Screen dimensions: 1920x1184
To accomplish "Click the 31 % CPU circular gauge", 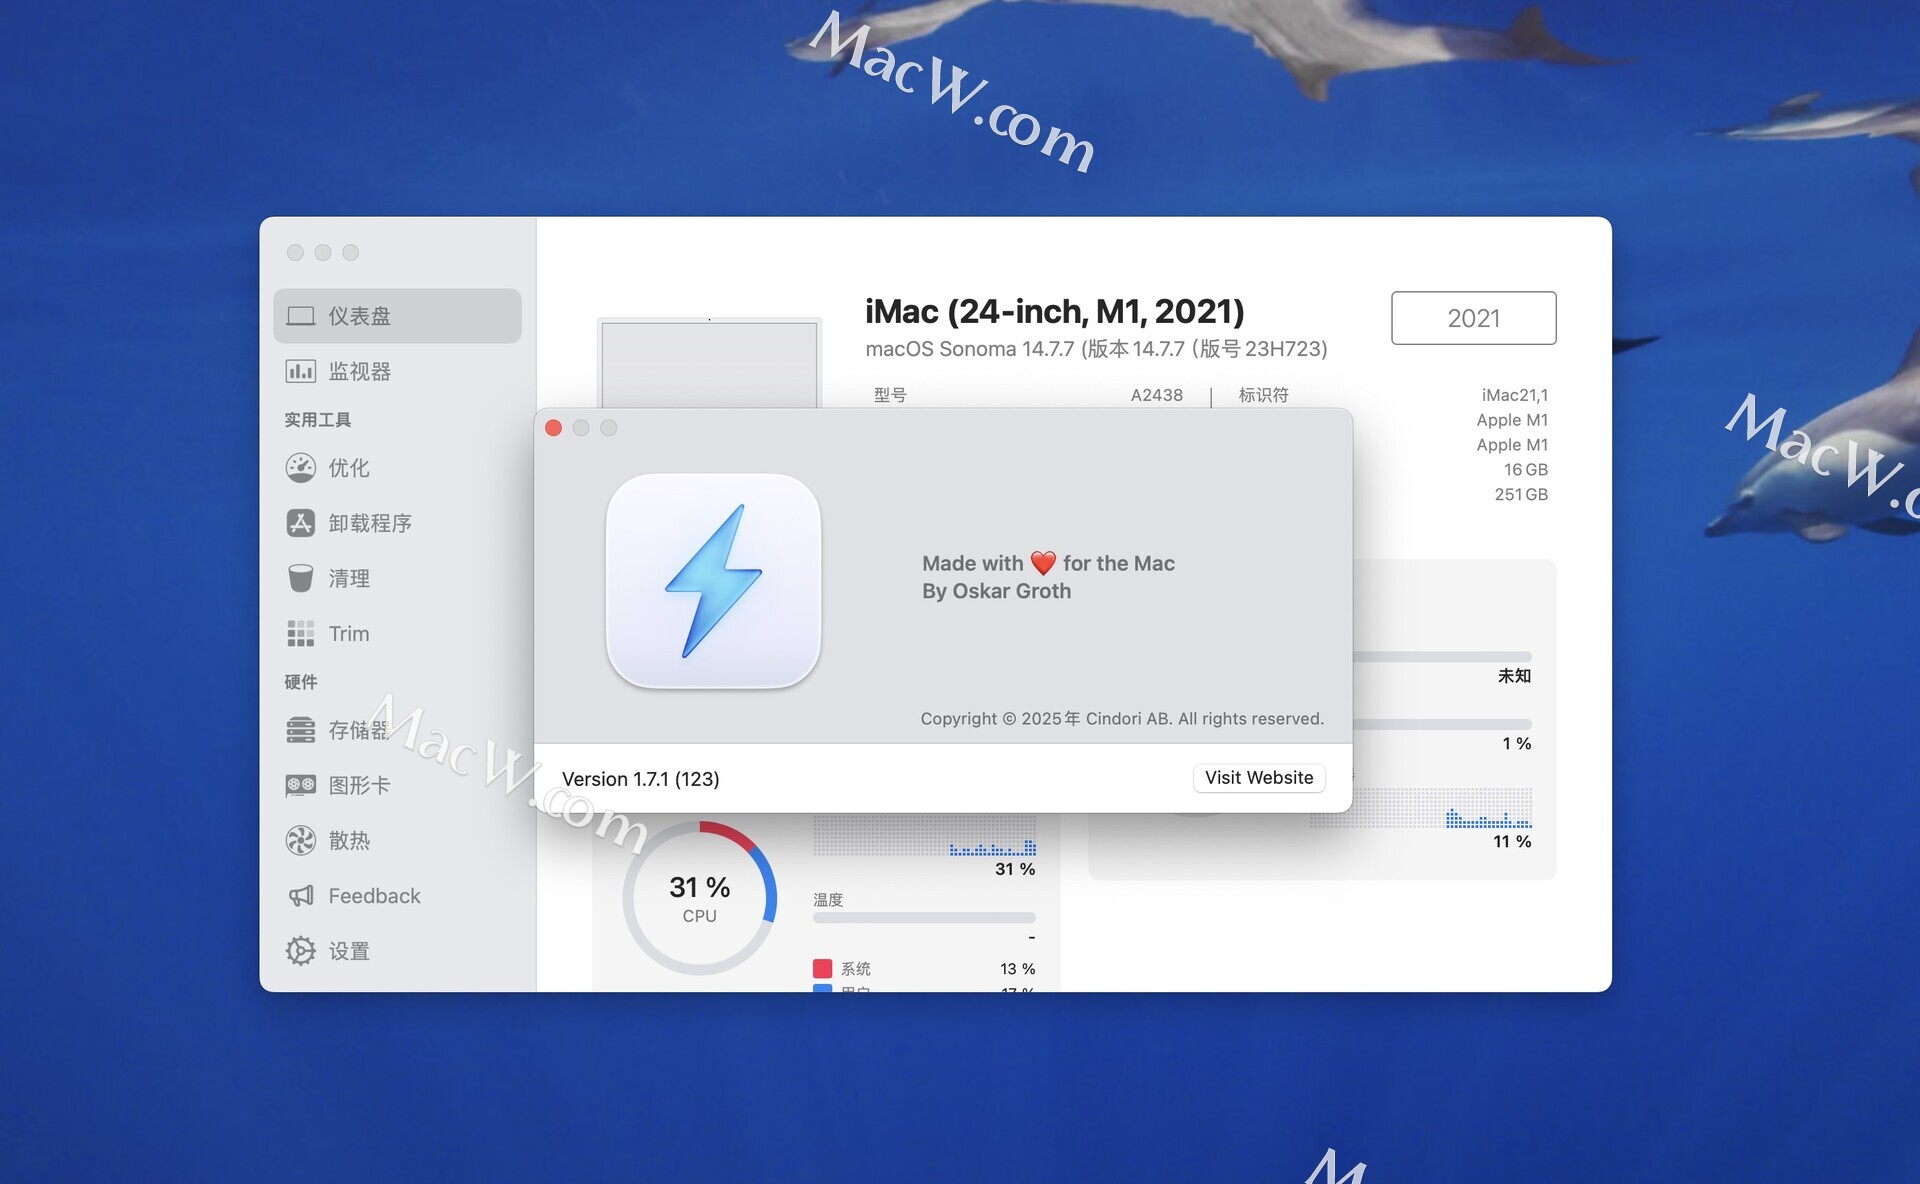I will [700, 898].
